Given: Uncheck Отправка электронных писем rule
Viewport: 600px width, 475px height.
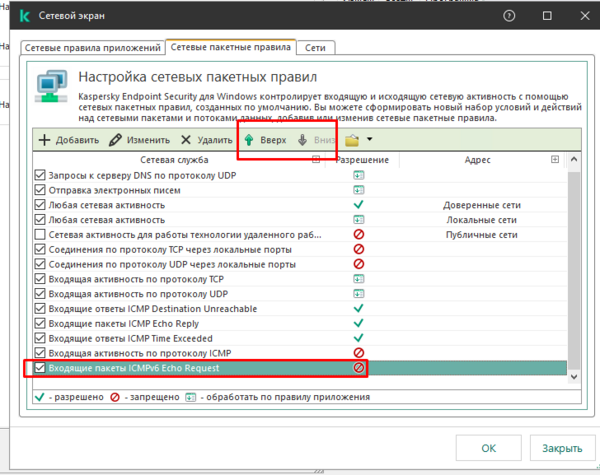Looking at the screenshot, I should click(40, 190).
